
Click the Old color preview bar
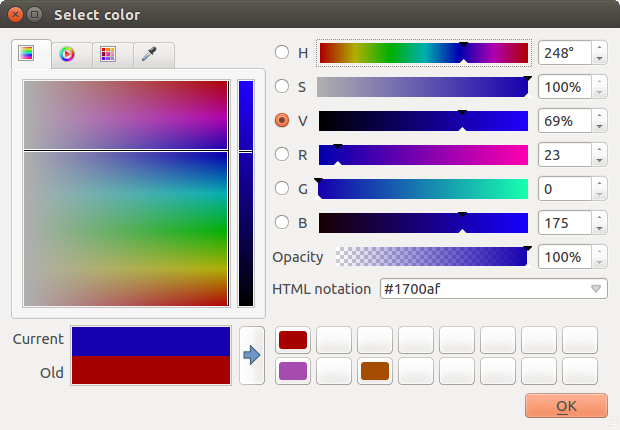(151, 371)
